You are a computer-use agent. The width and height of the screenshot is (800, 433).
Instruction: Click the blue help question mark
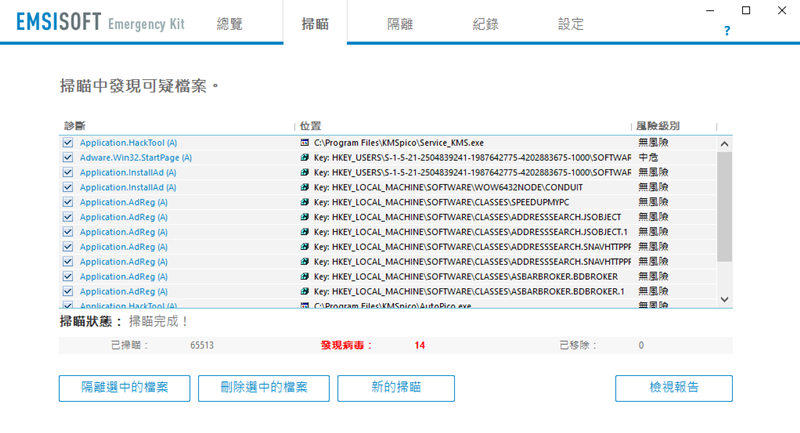click(x=727, y=31)
